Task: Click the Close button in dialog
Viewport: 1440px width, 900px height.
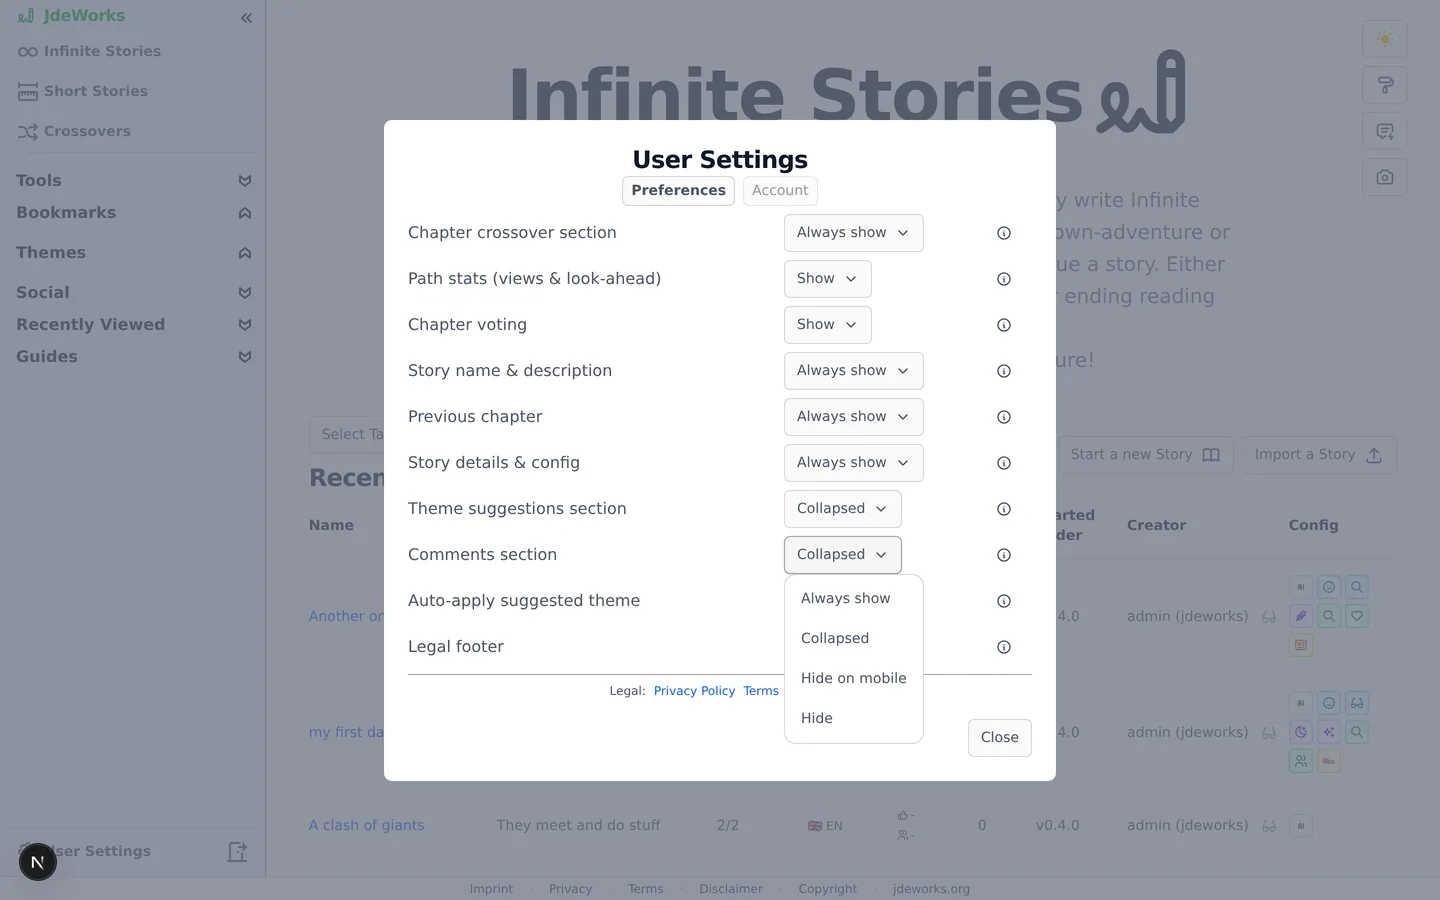Action: [x=999, y=738]
